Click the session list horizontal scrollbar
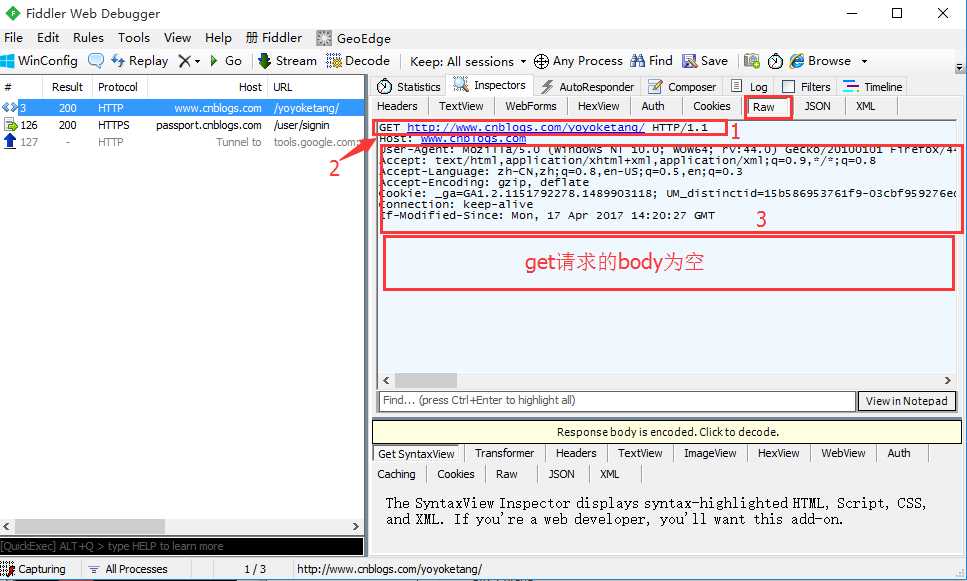Image resolution: width=967 pixels, height=581 pixels. pos(181,527)
